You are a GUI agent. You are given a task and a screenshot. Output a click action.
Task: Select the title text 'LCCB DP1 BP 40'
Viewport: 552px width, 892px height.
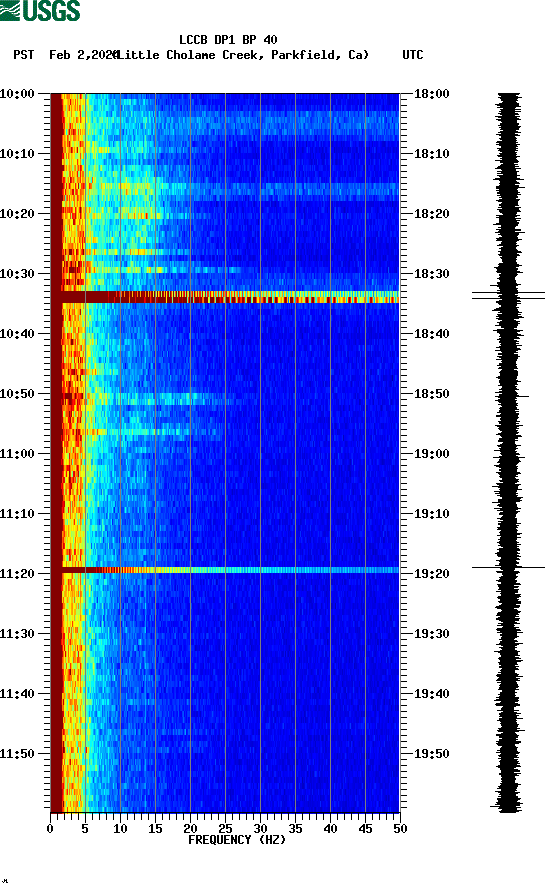tap(228, 40)
